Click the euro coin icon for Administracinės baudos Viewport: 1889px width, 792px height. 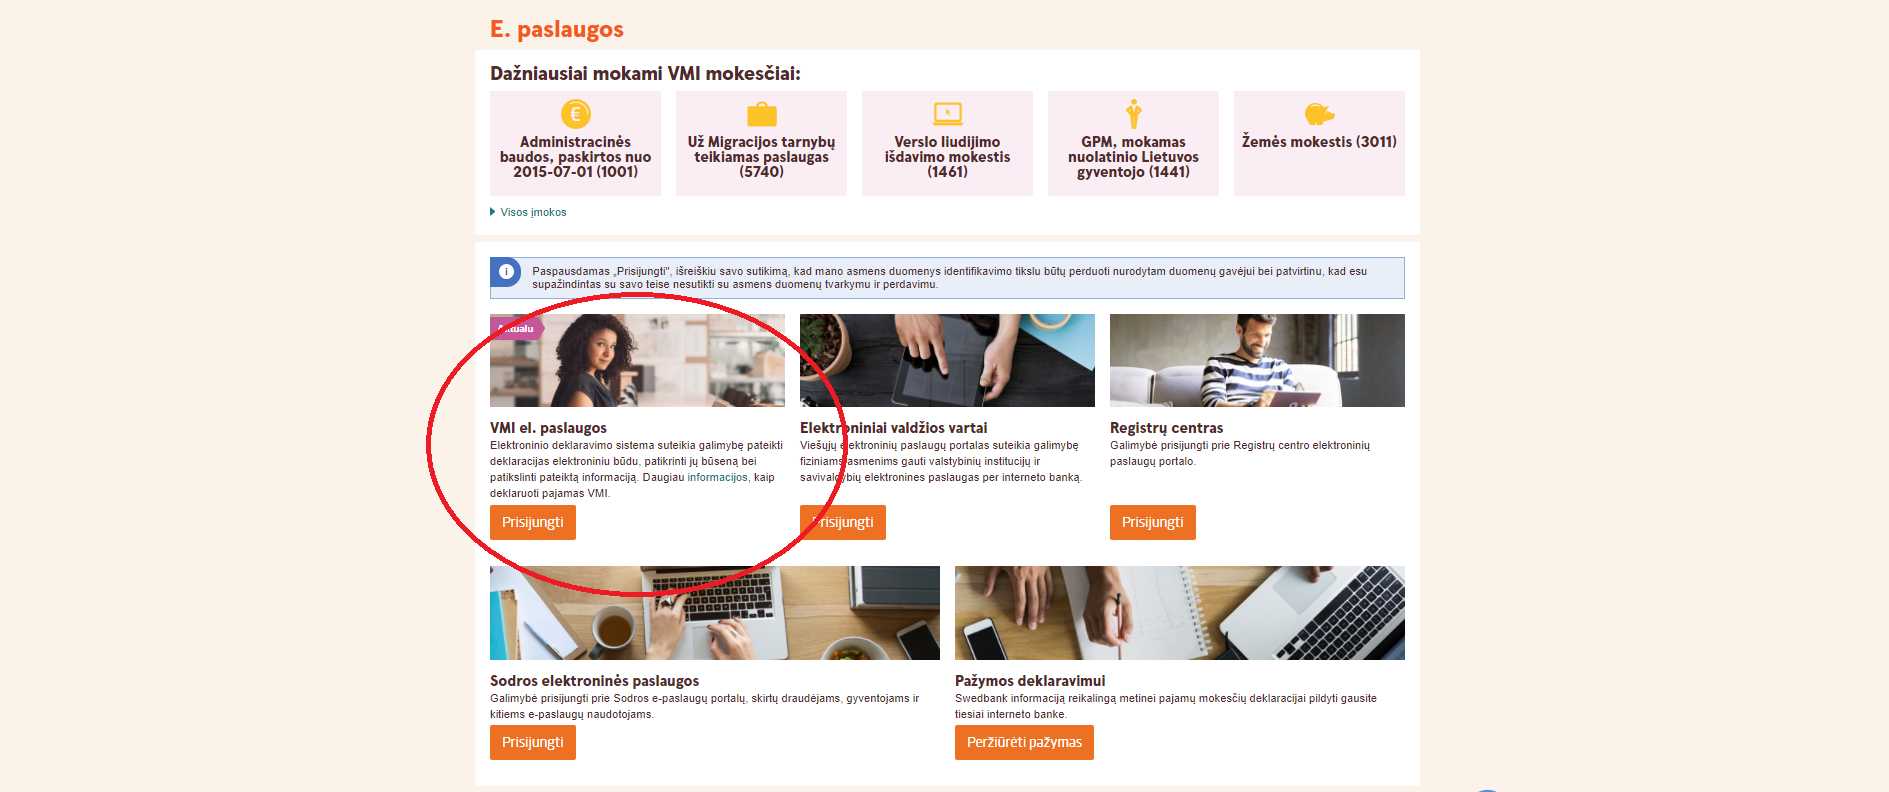click(x=575, y=114)
